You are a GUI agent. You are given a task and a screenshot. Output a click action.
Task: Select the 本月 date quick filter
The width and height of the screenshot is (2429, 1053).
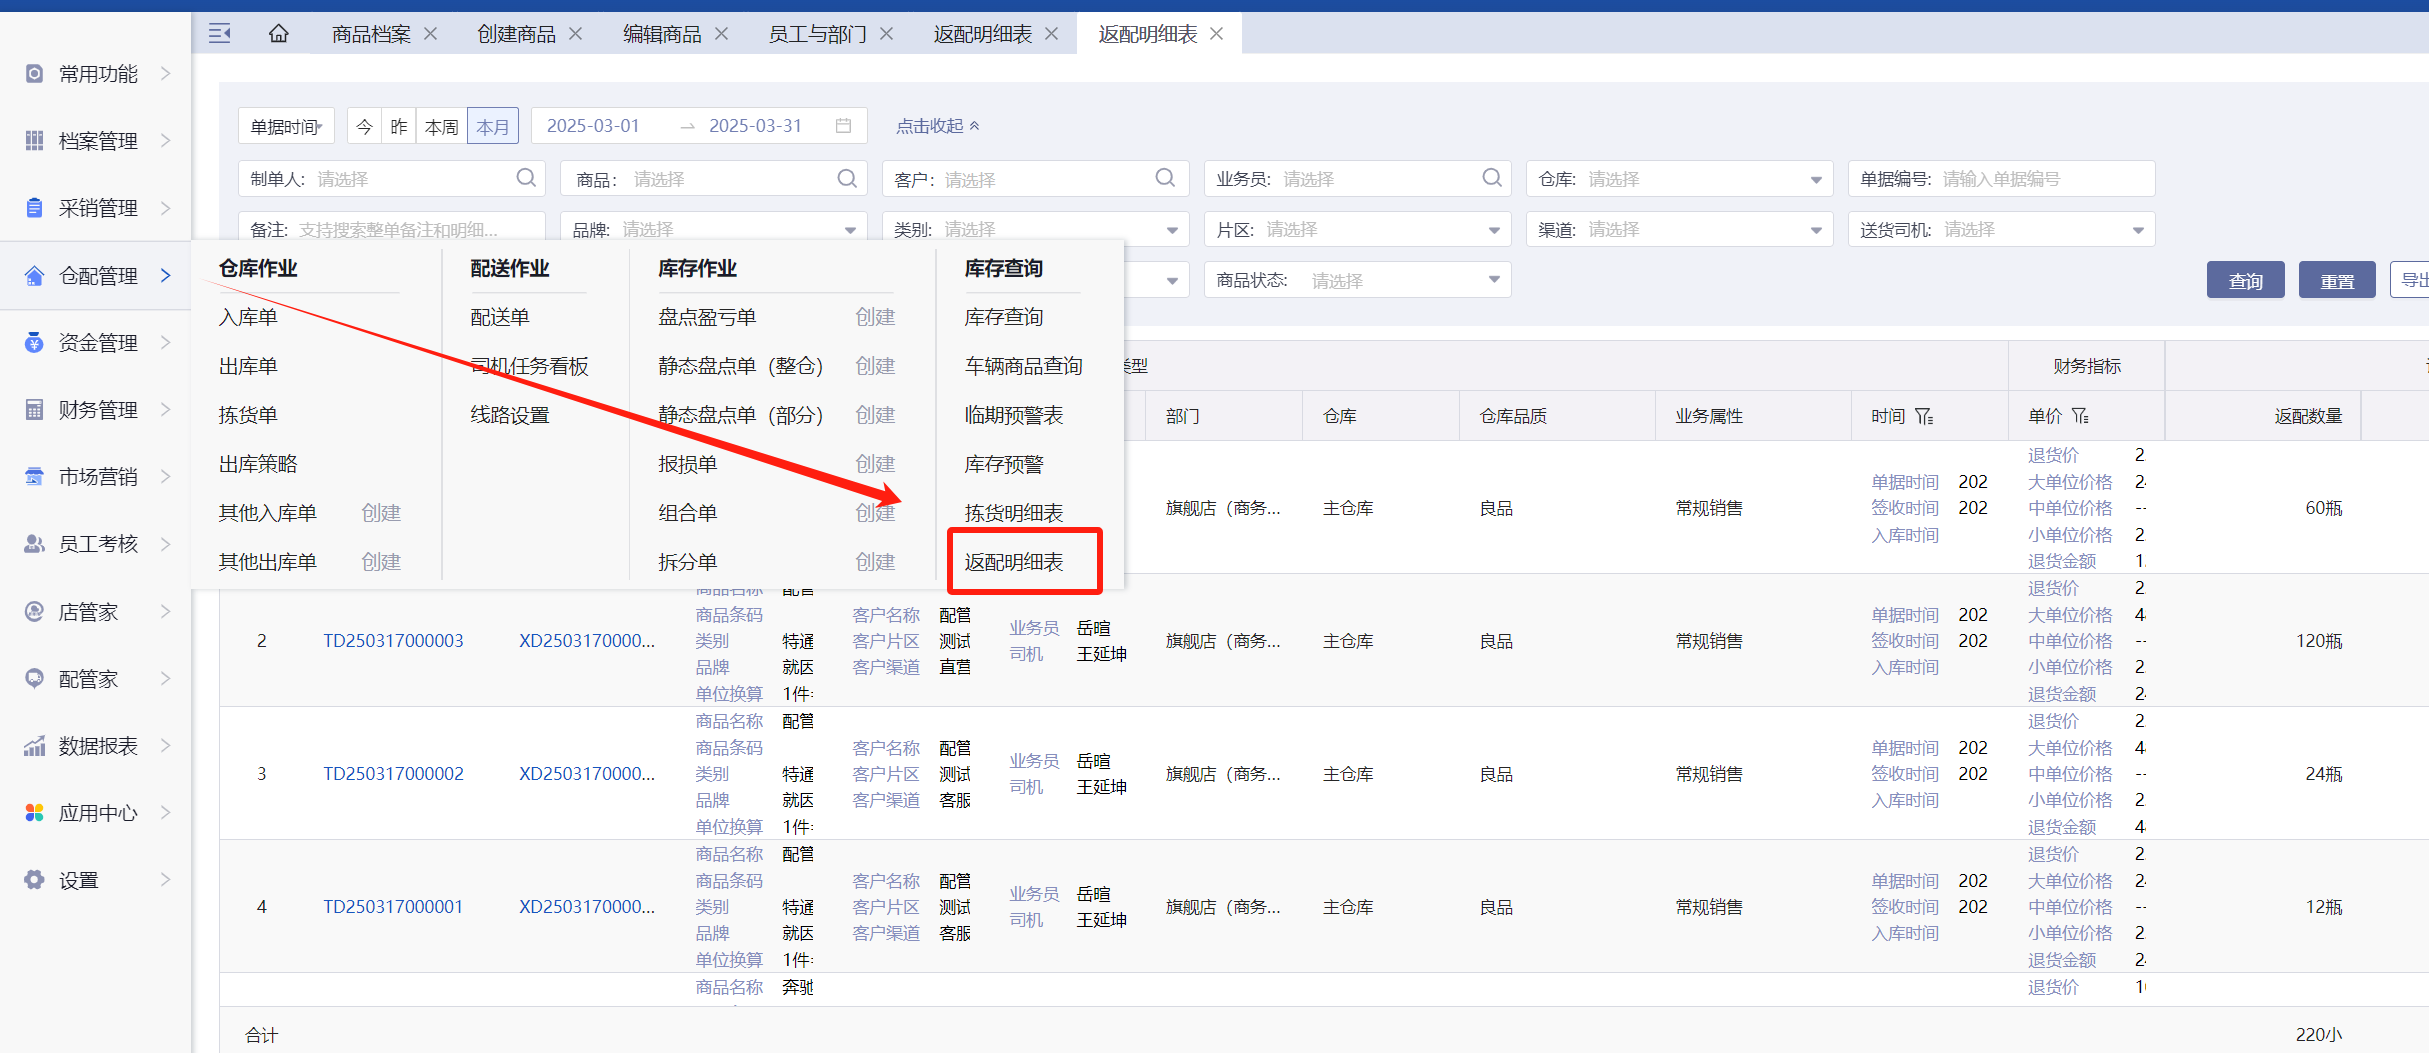click(x=492, y=127)
